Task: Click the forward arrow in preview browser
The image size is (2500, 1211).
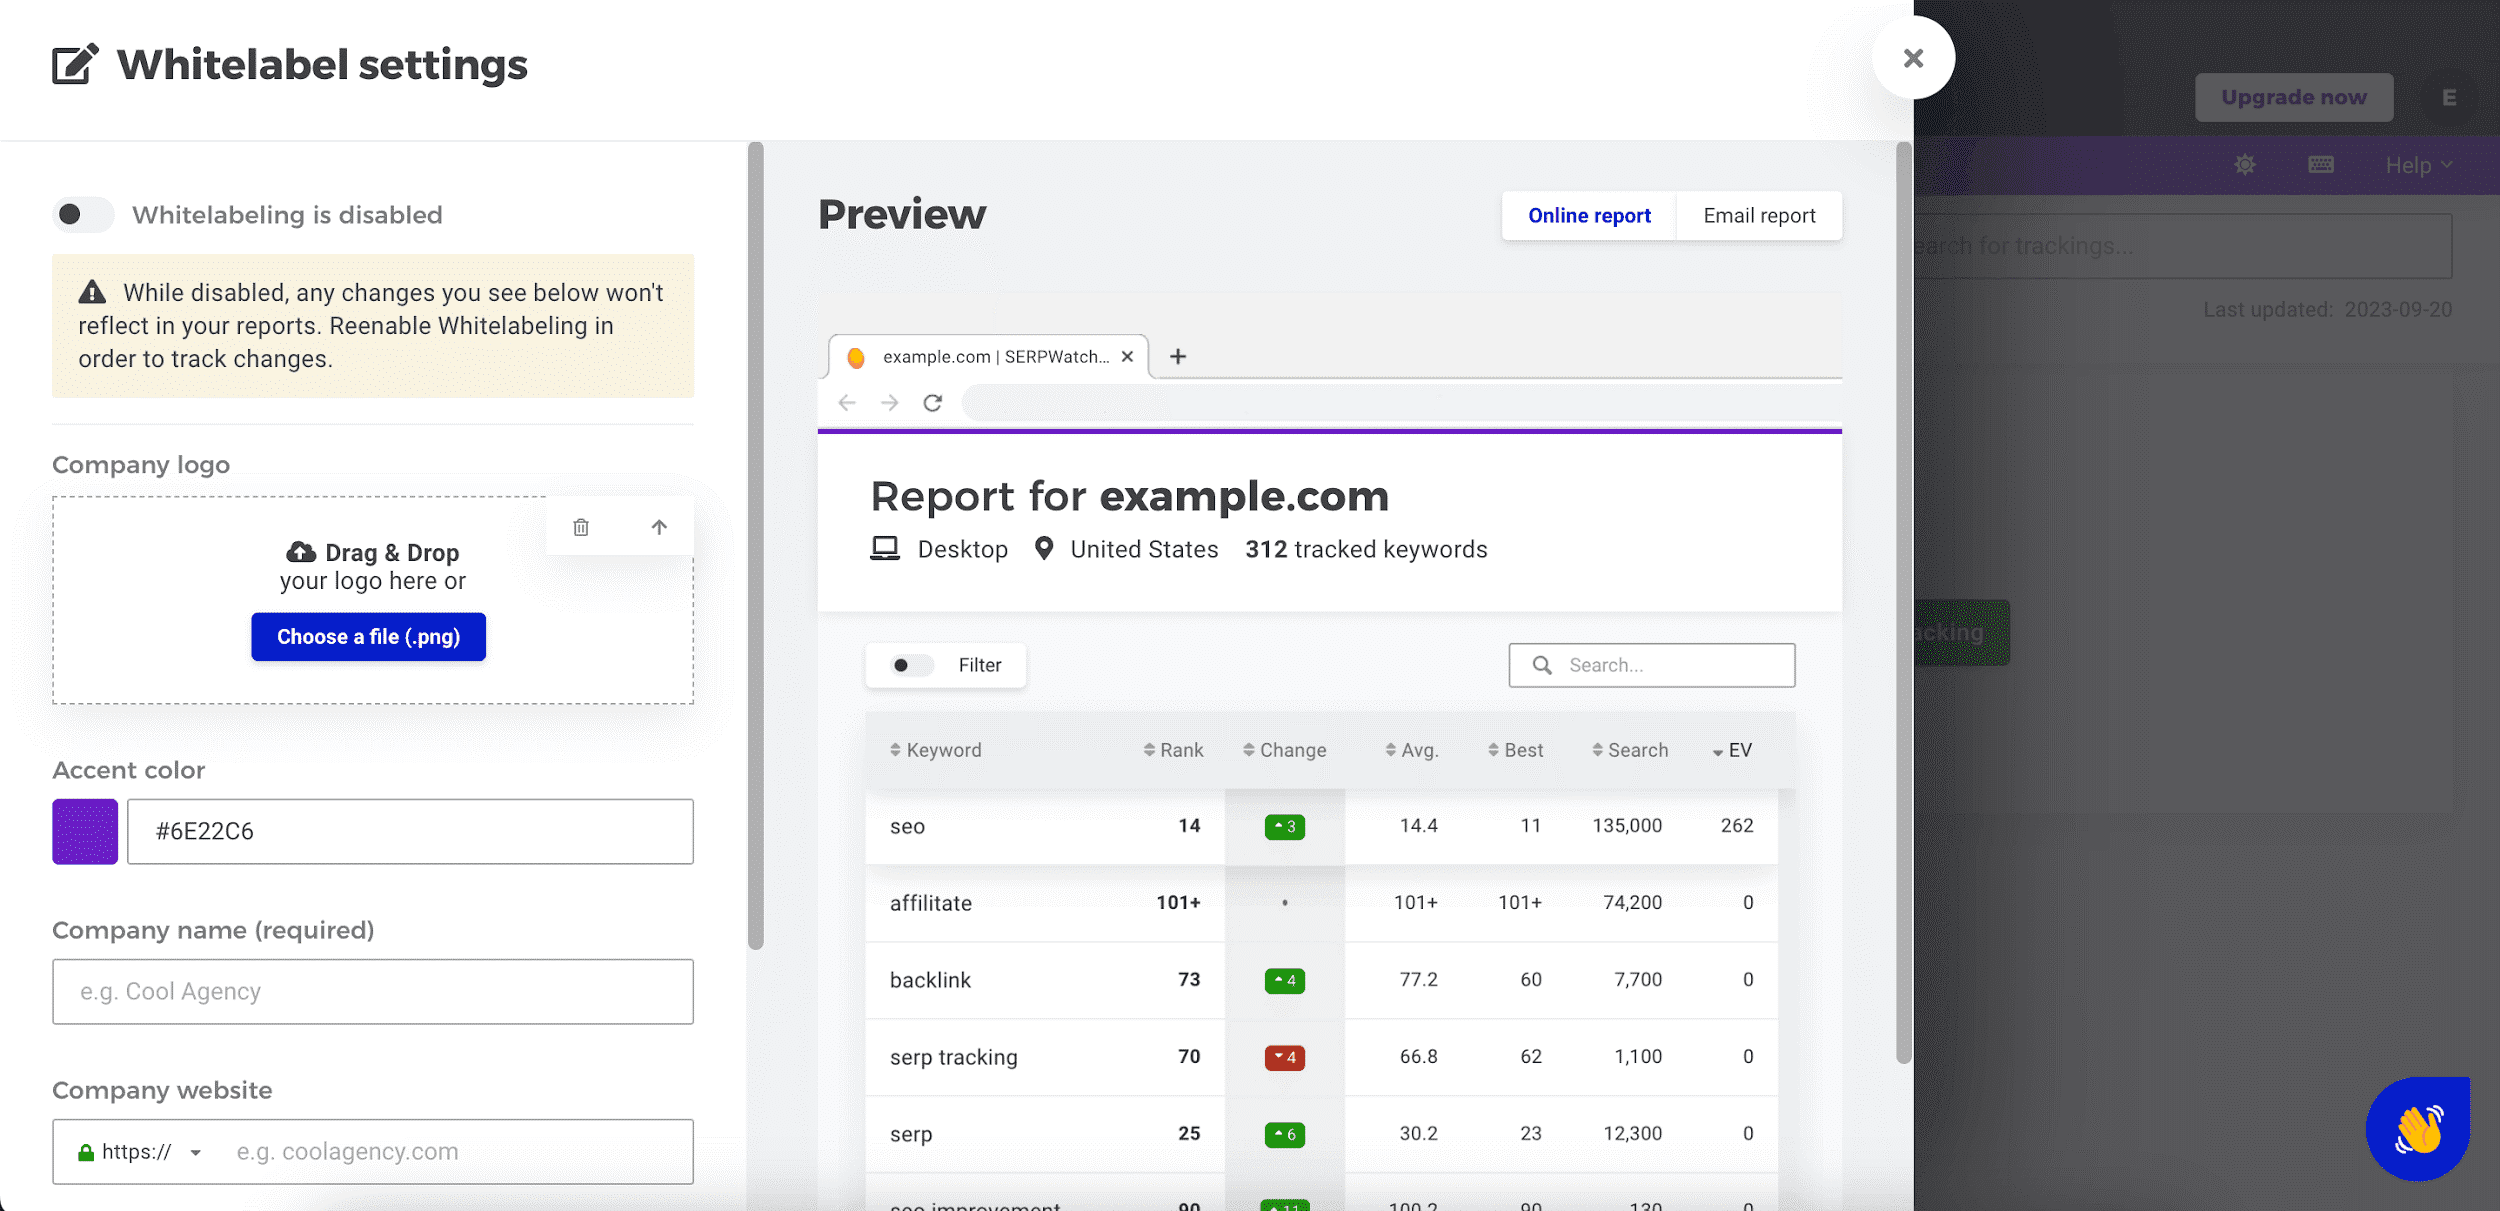Action: pyautogui.click(x=889, y=403)
